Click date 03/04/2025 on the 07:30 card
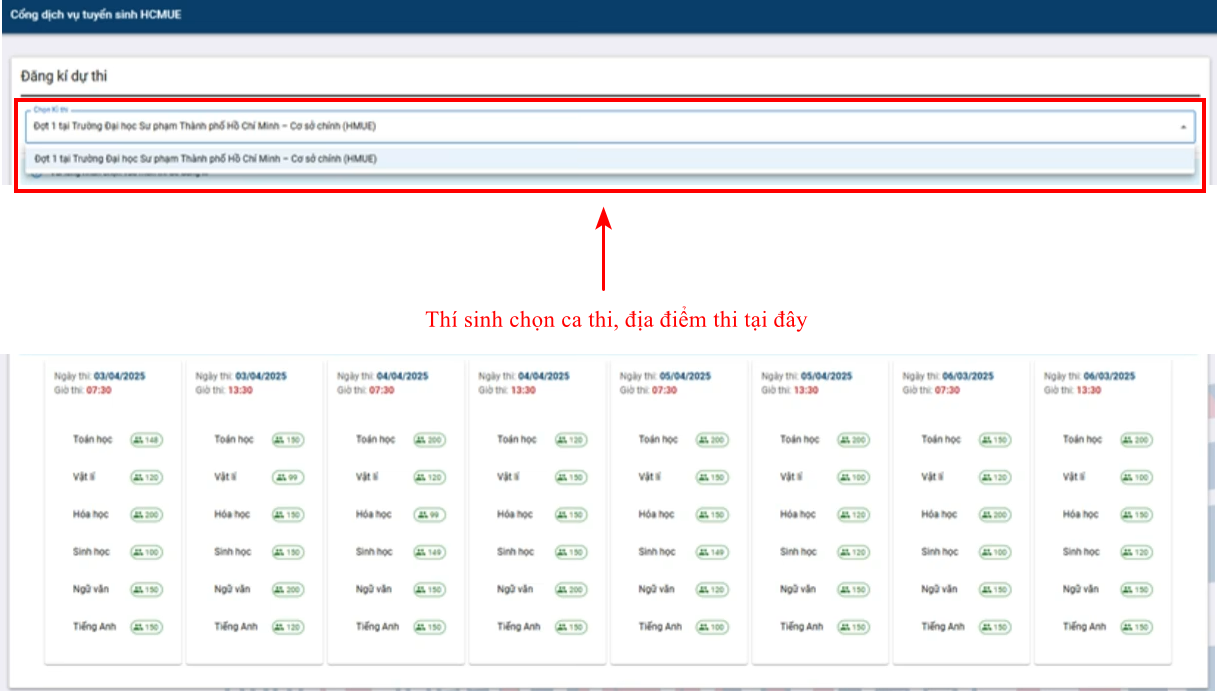 click(x=120, y=376)
